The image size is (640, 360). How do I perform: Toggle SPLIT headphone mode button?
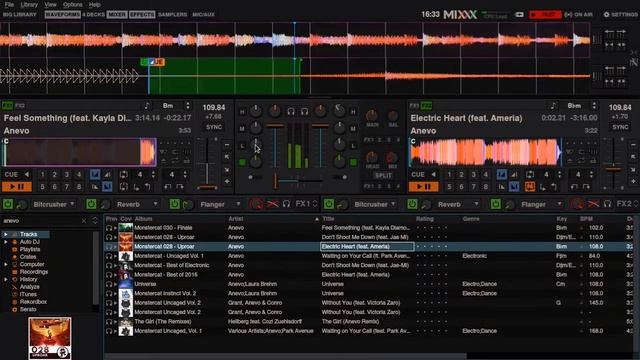pos(383,176)
